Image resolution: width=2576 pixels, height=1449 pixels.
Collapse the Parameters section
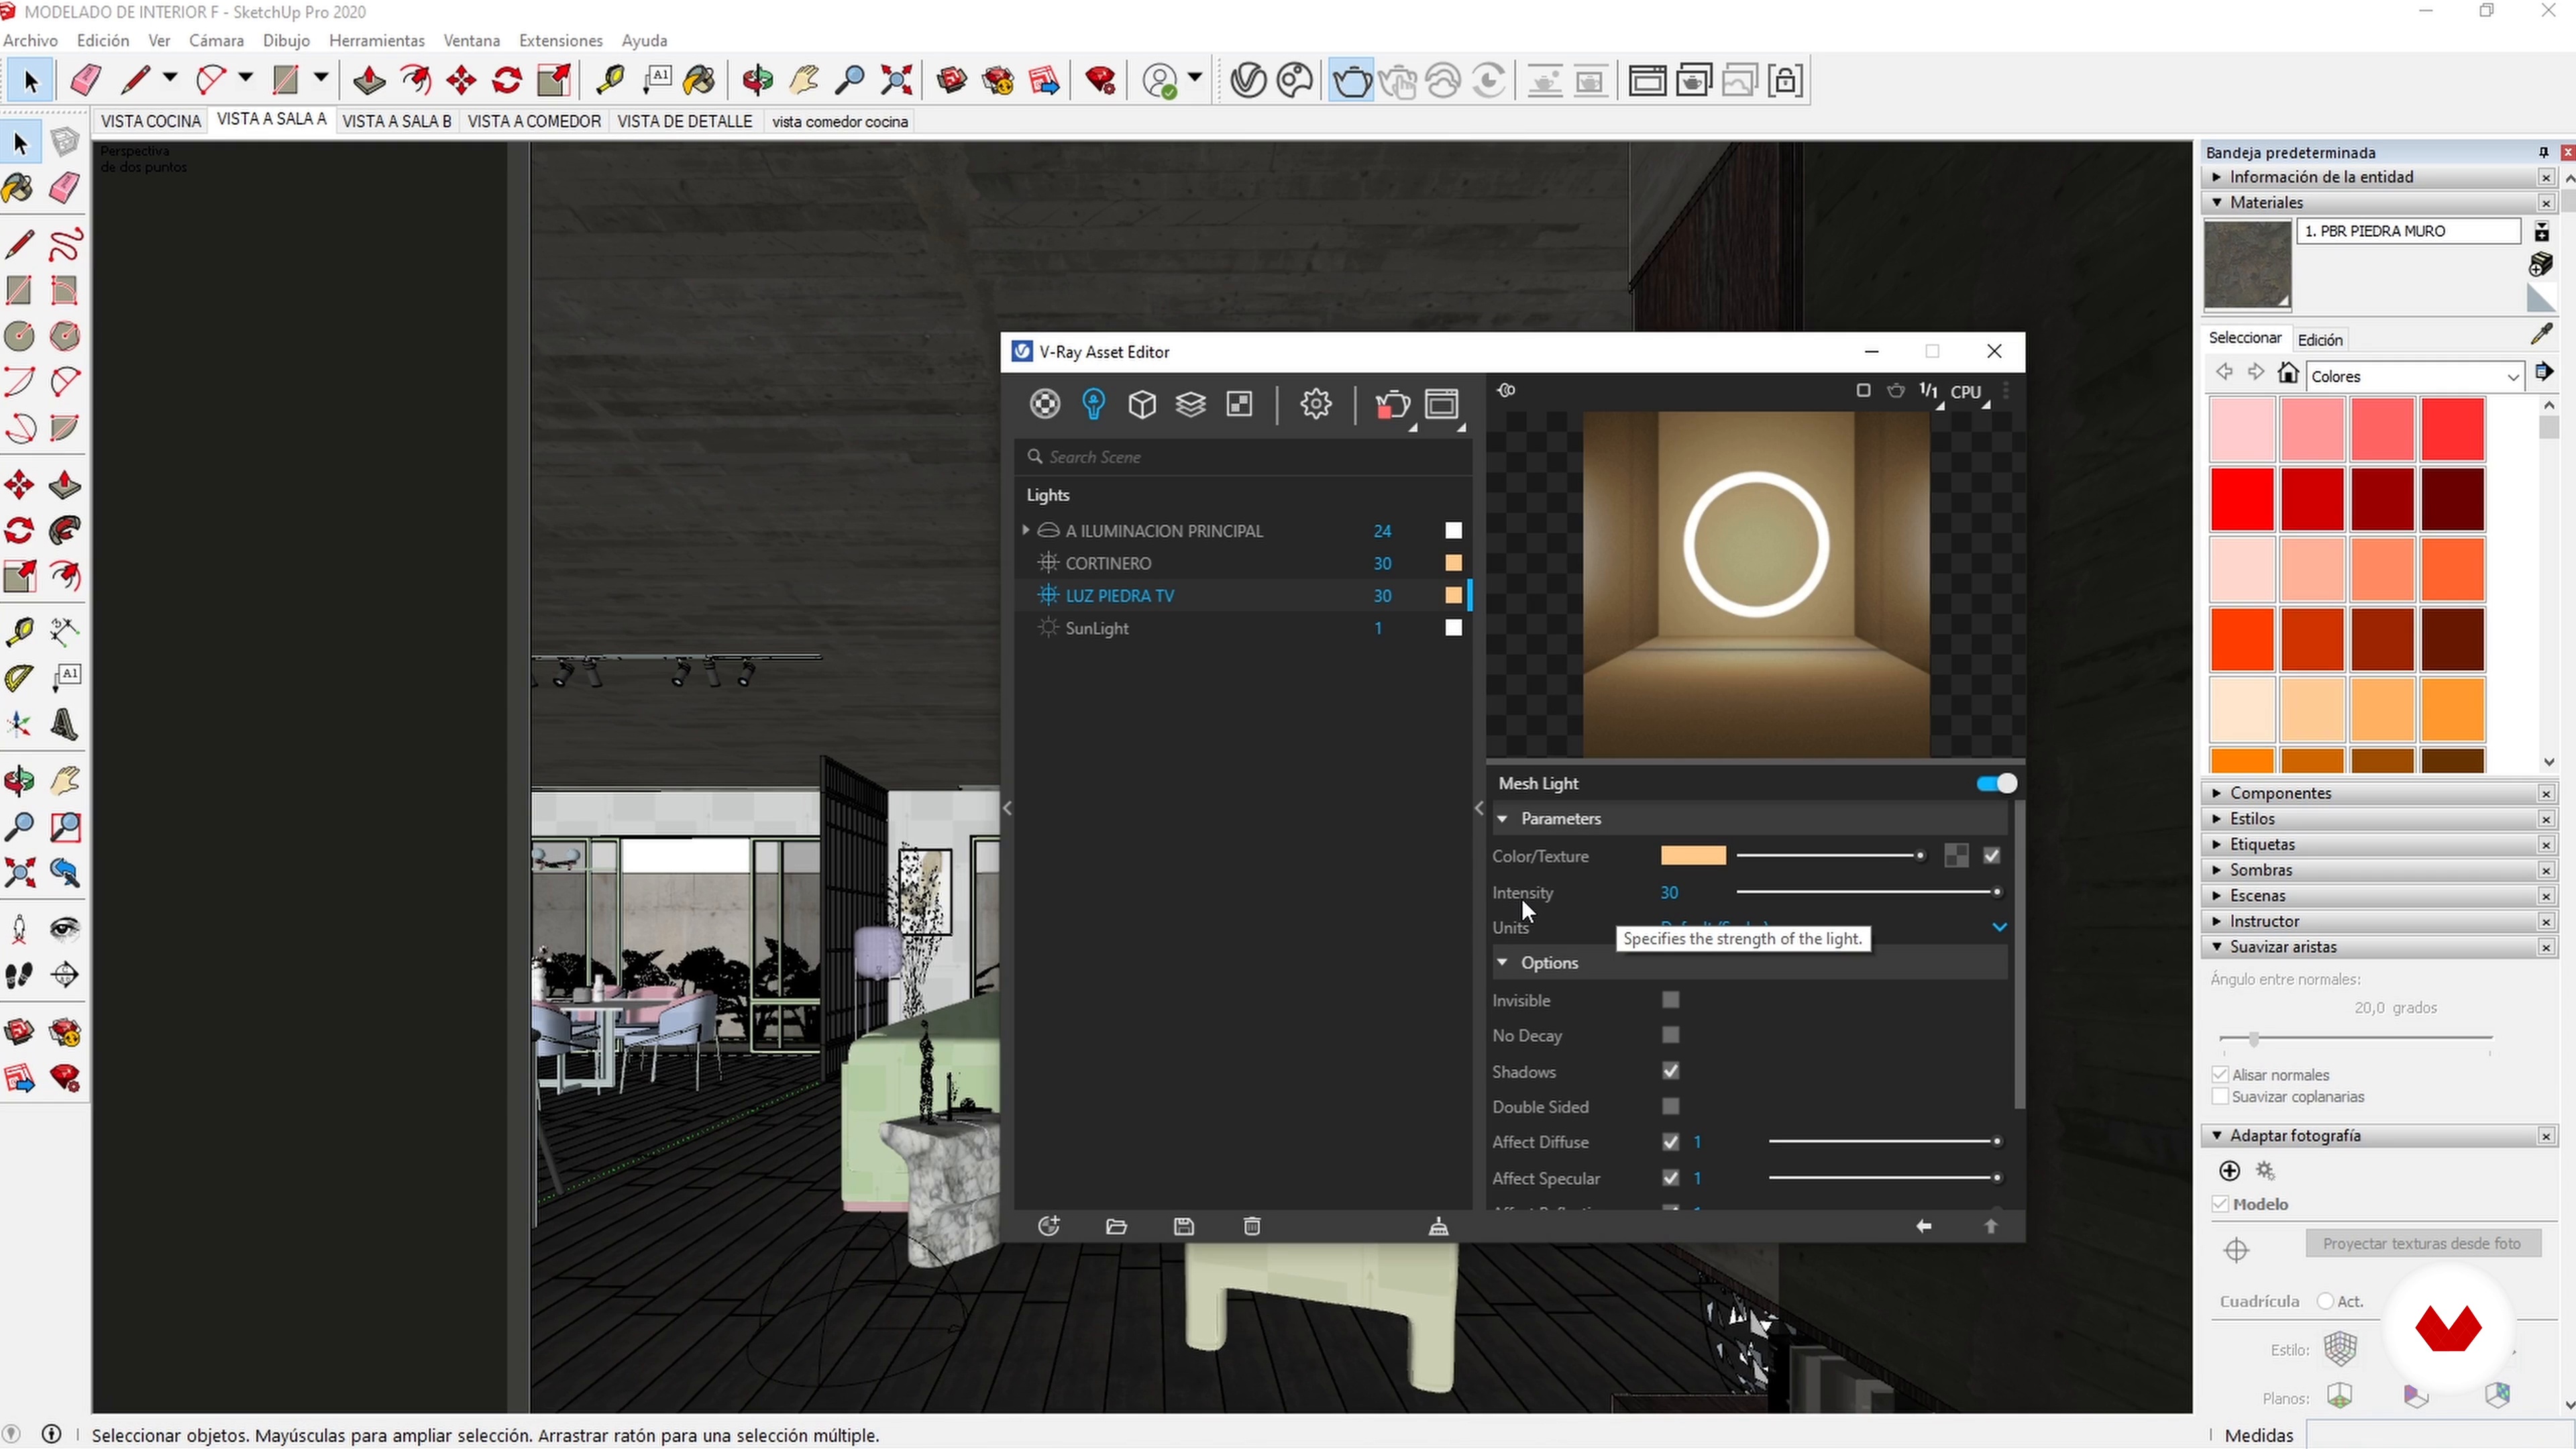pos(1502,818)
